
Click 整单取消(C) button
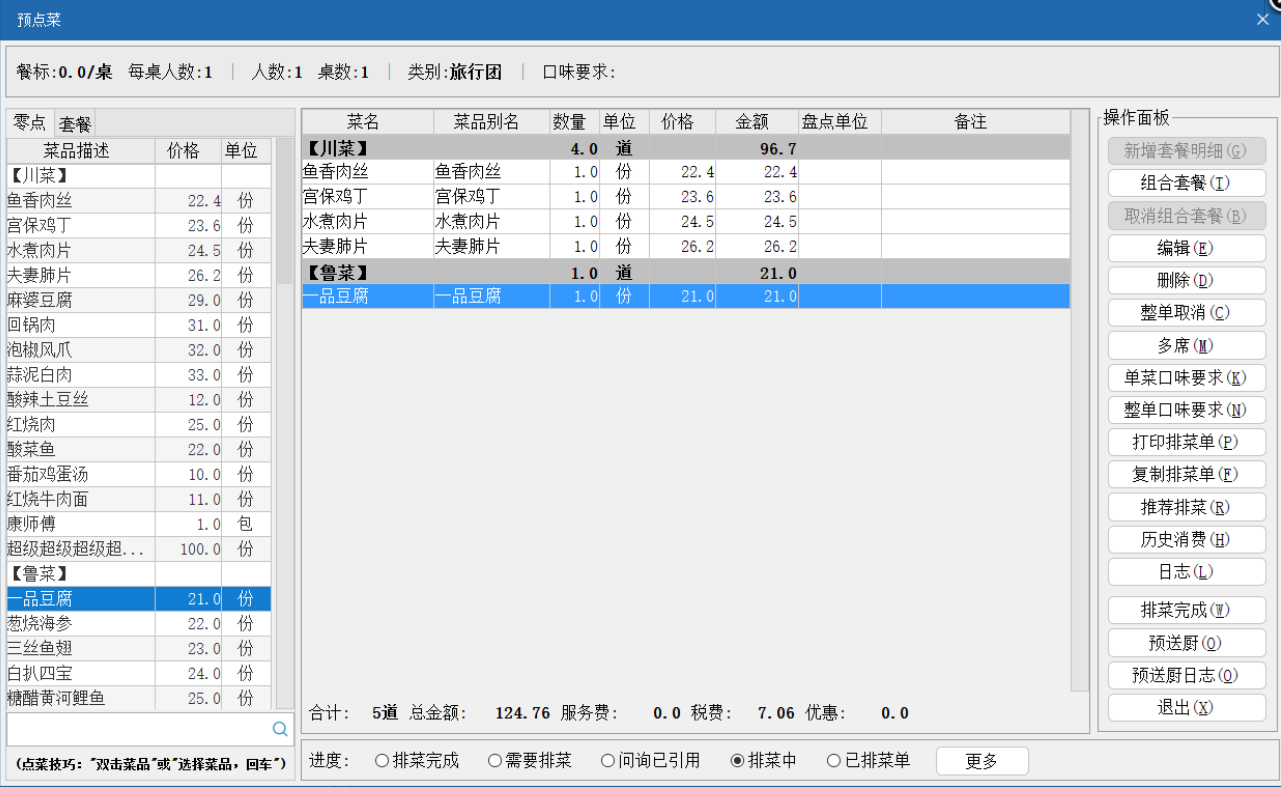click(x=1186, y=313)
